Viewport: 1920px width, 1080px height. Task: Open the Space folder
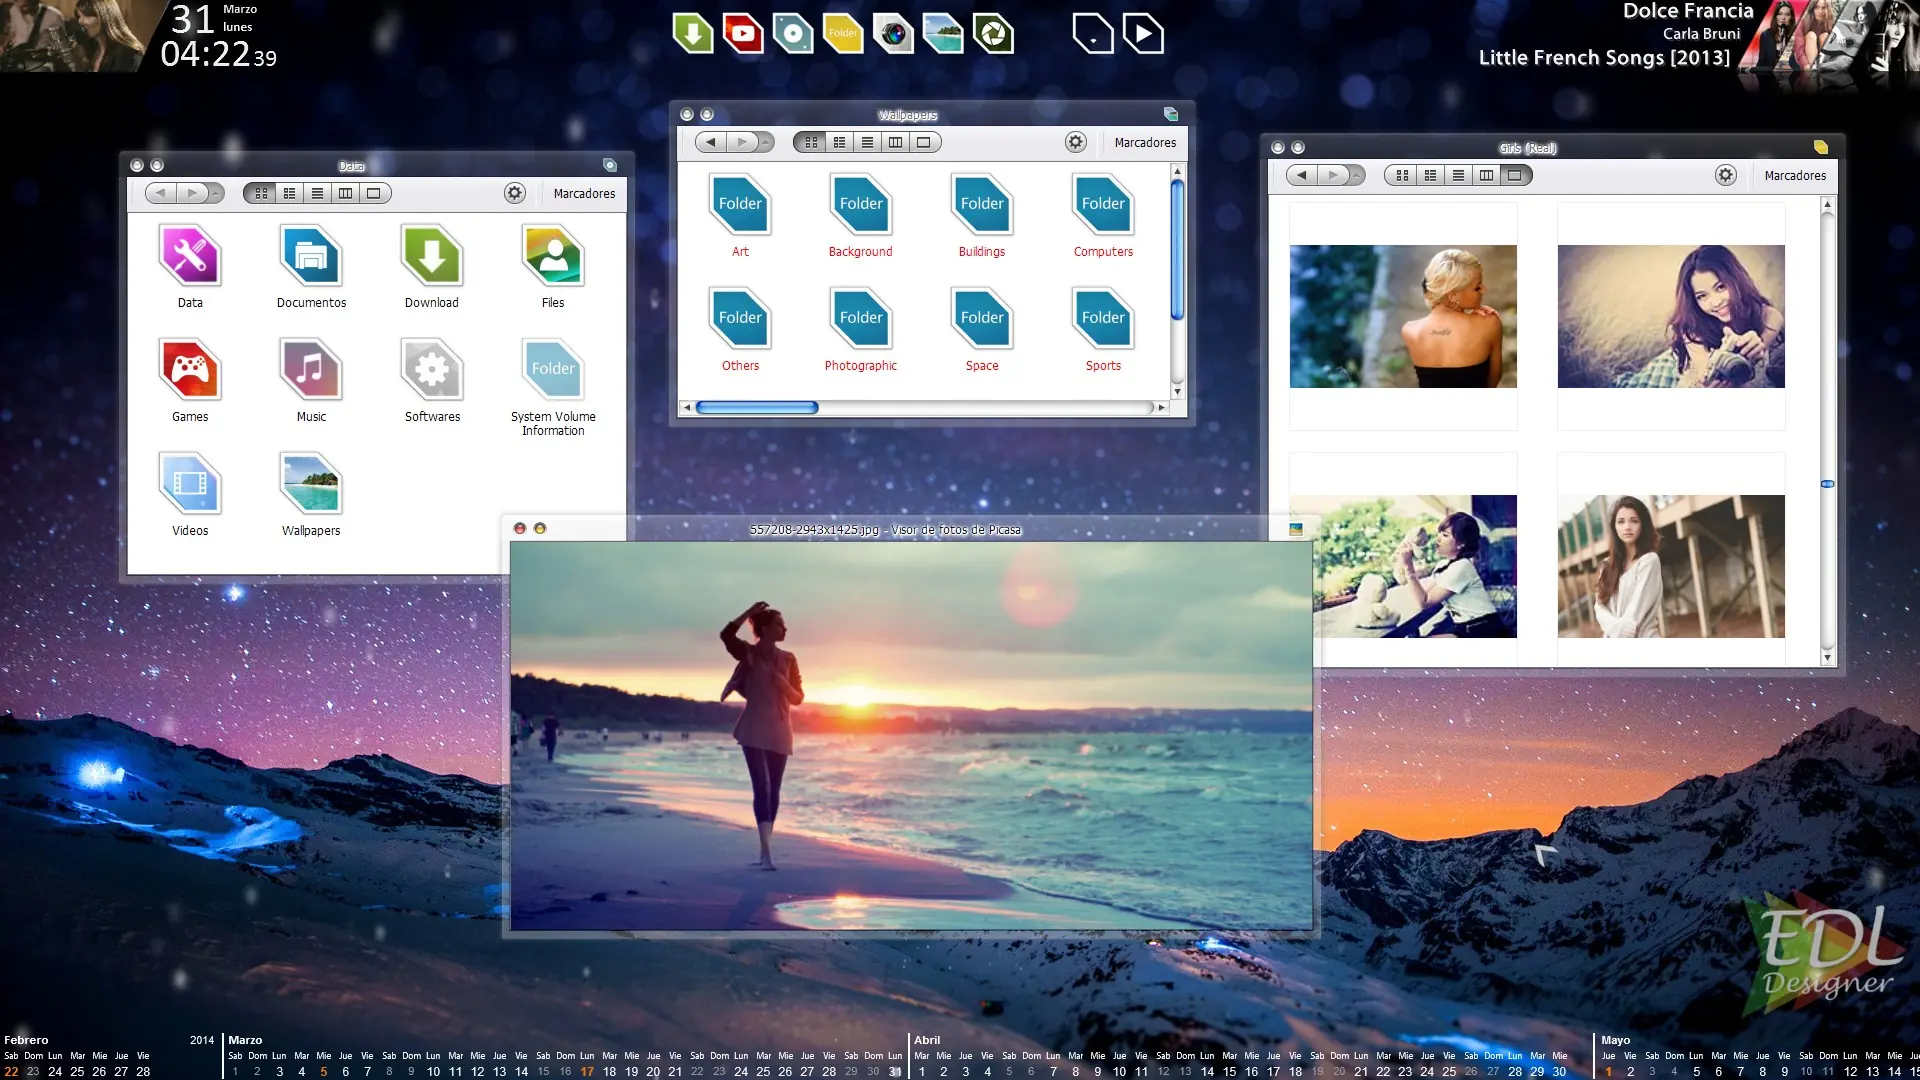click(982, 319)
